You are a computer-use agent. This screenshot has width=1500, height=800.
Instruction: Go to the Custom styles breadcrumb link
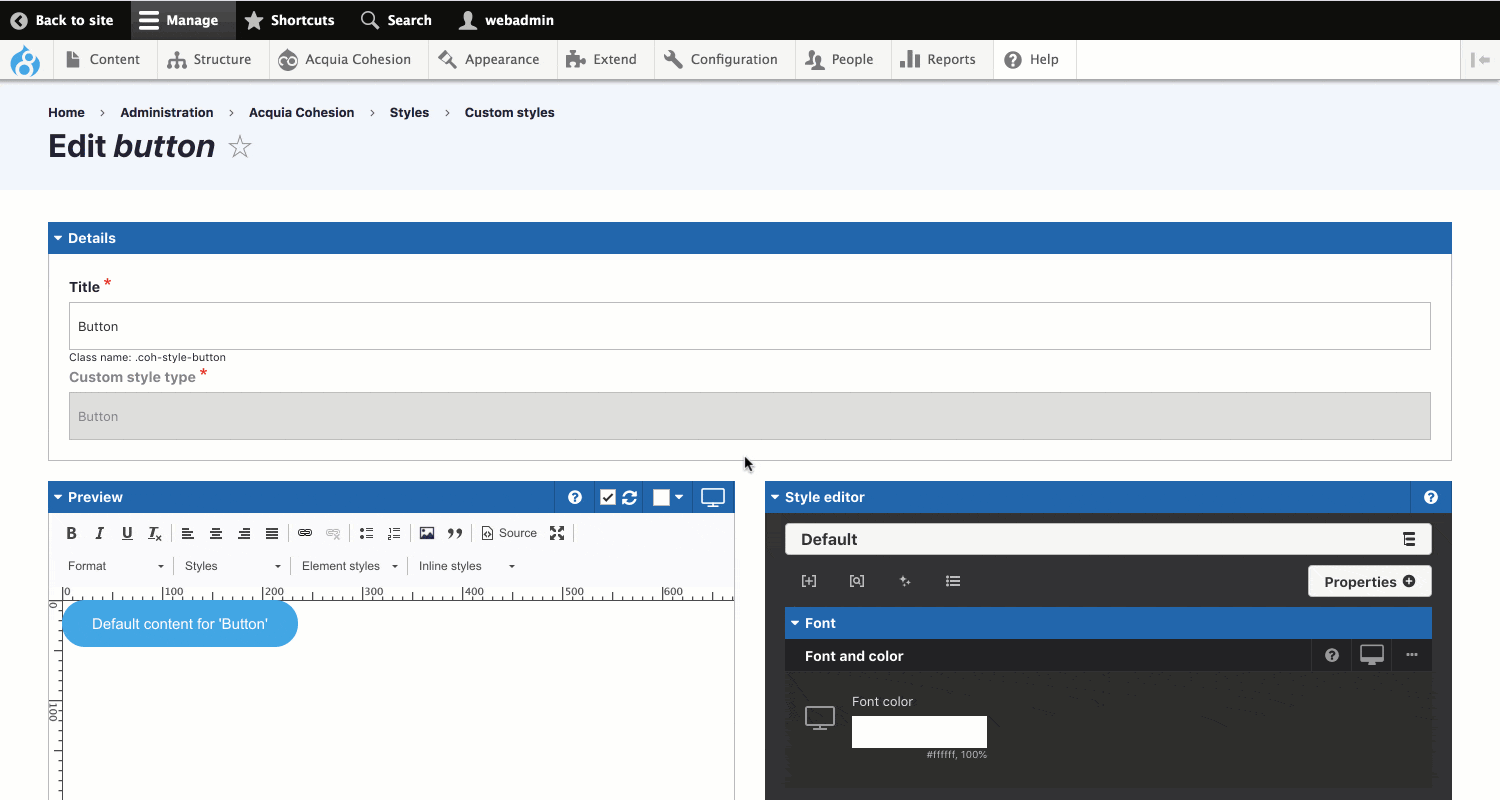point(509,112)
